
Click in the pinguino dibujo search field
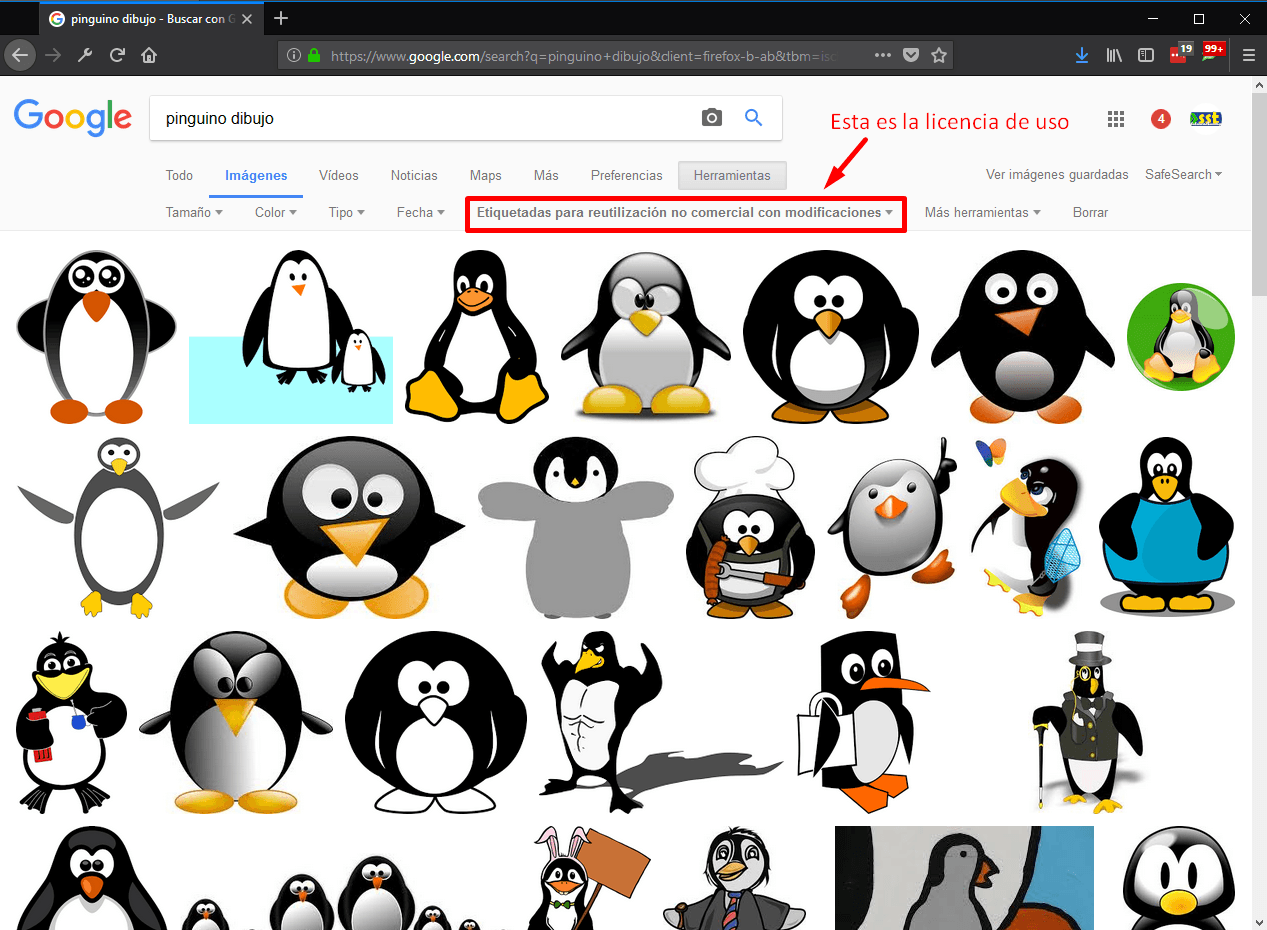425,118
